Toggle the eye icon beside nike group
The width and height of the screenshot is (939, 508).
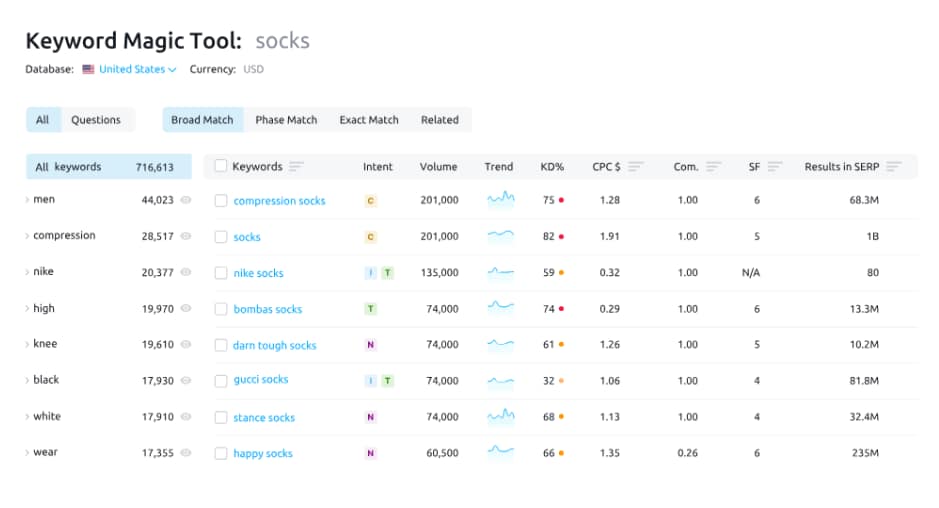click(185, 272)
